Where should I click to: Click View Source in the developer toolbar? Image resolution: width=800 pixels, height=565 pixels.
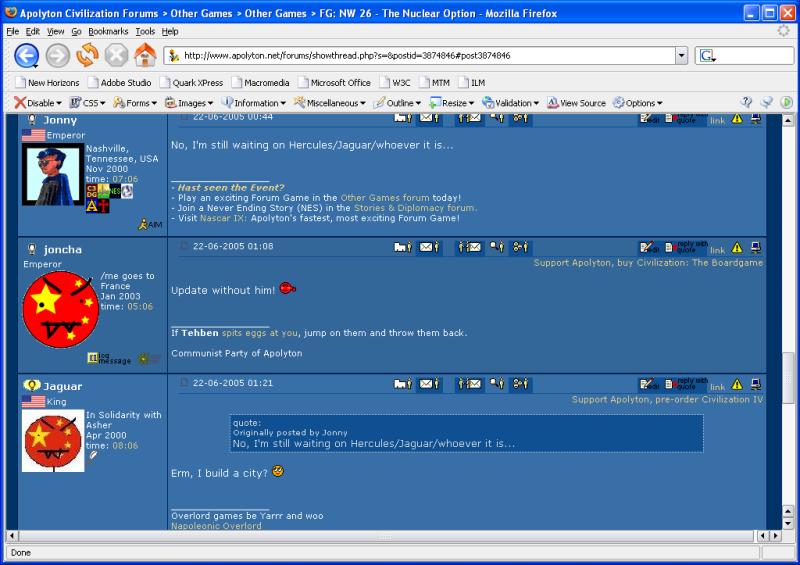pyautogui.click(x=577, y=103)
